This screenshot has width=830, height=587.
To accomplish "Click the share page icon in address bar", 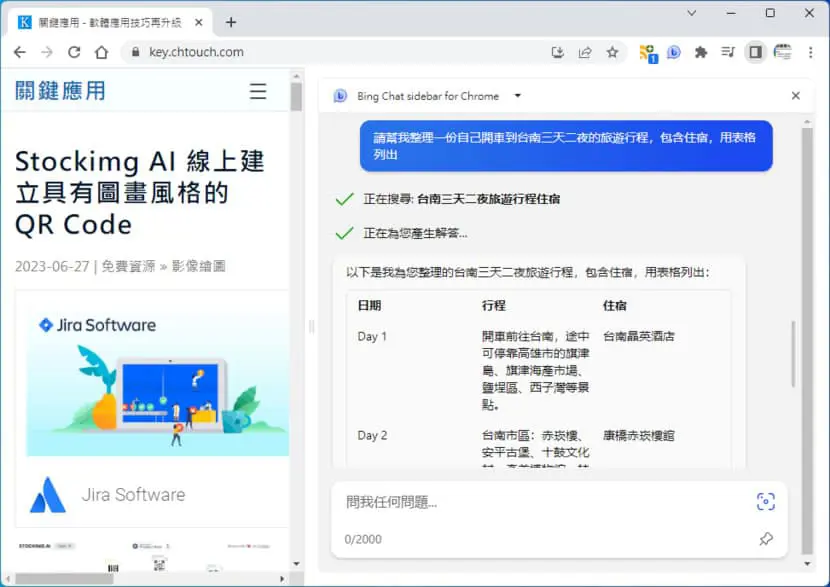I will pos(585,52).
